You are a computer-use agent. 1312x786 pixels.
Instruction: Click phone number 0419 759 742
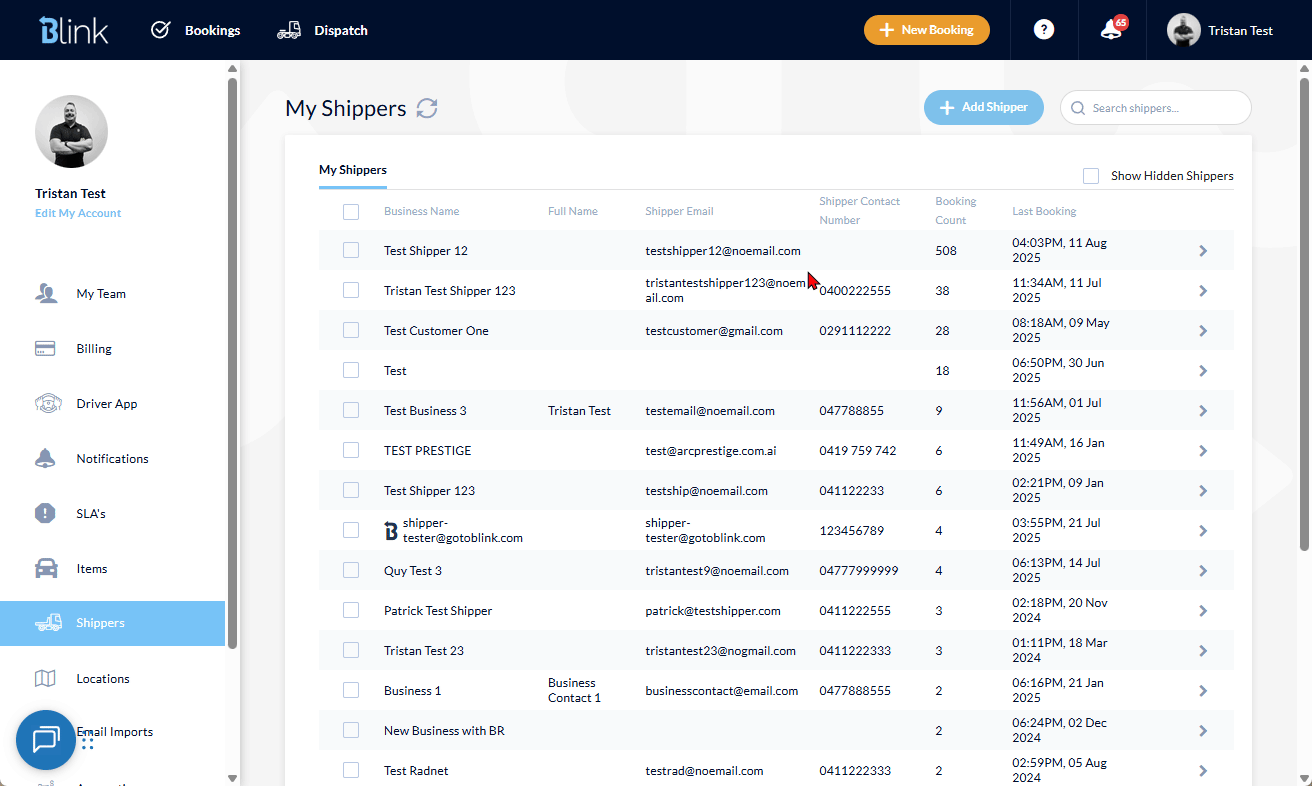click(858, 451)
